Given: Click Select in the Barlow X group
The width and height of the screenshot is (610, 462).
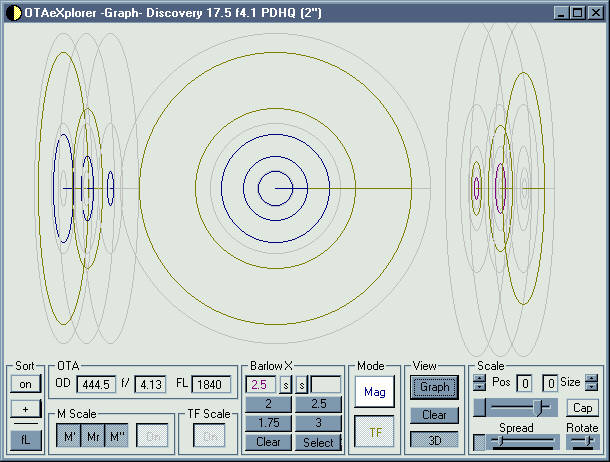Looking at the screenshot, I should point(318,442).
